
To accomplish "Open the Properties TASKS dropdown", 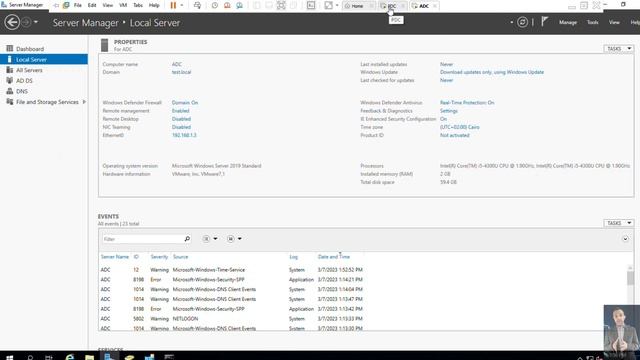I will pyautogui.click(x=618, y=49).
